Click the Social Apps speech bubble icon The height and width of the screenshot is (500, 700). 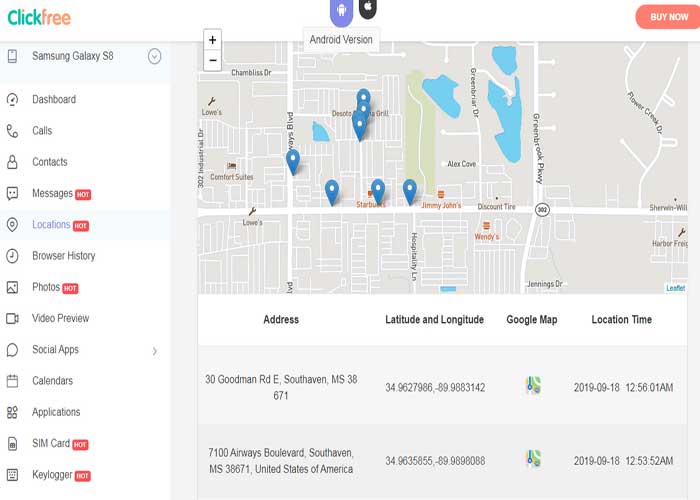(12, 350)
